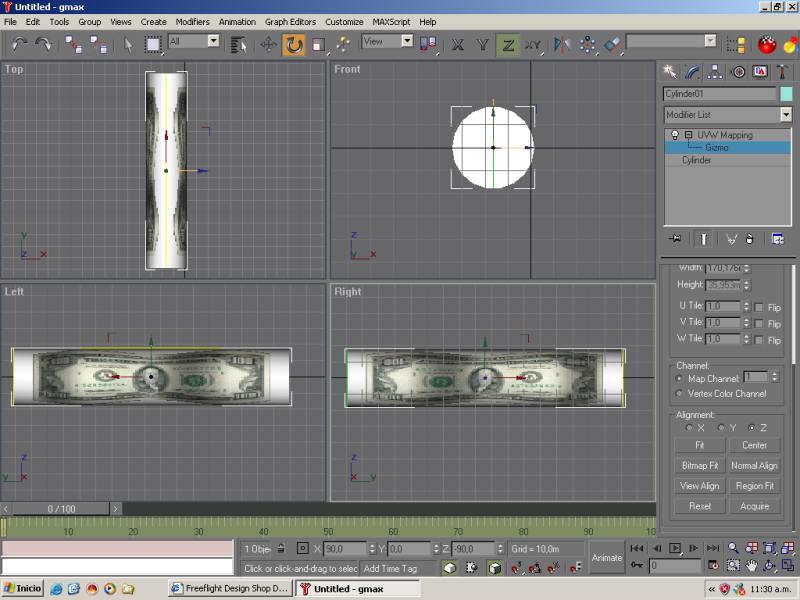The width and height of the screenshot is (800, 600).
Task: Click the Cylinder01 object color swatch
Action: pos(786,93)
